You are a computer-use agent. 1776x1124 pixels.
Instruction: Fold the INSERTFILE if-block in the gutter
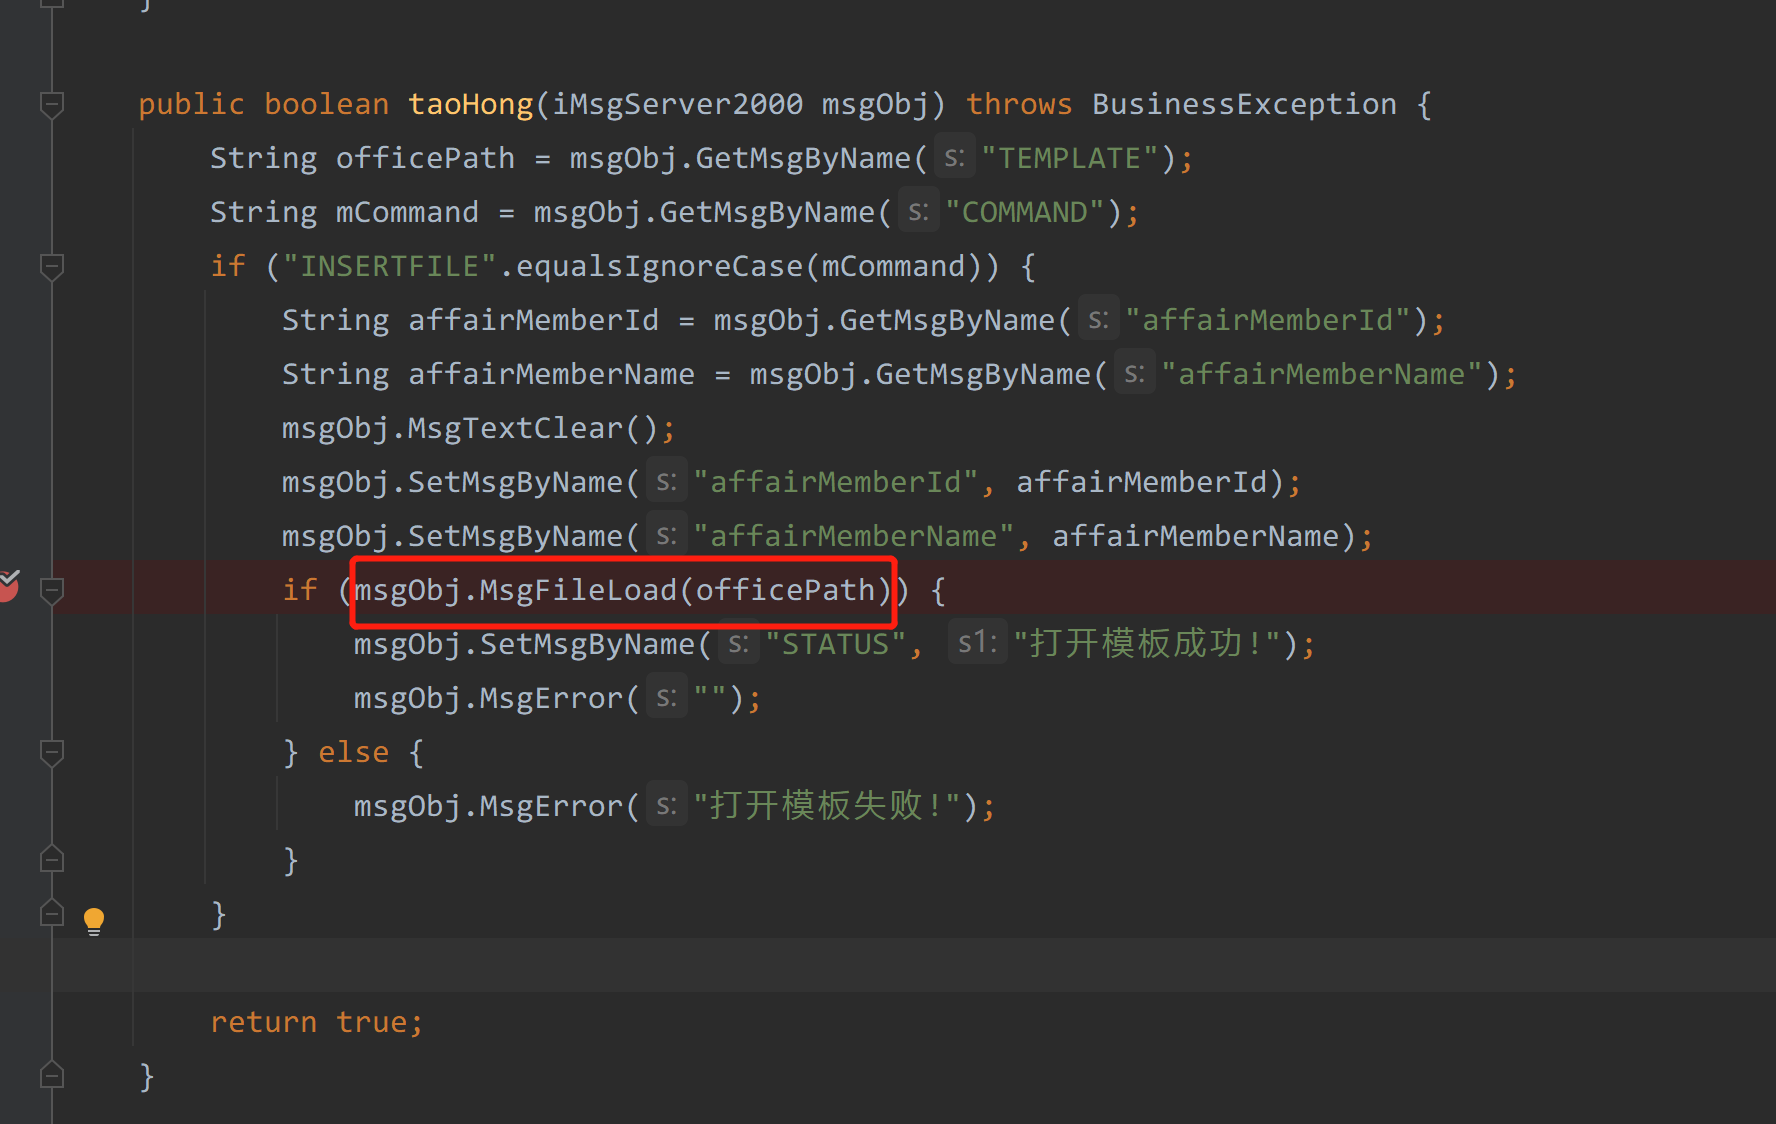52,266
